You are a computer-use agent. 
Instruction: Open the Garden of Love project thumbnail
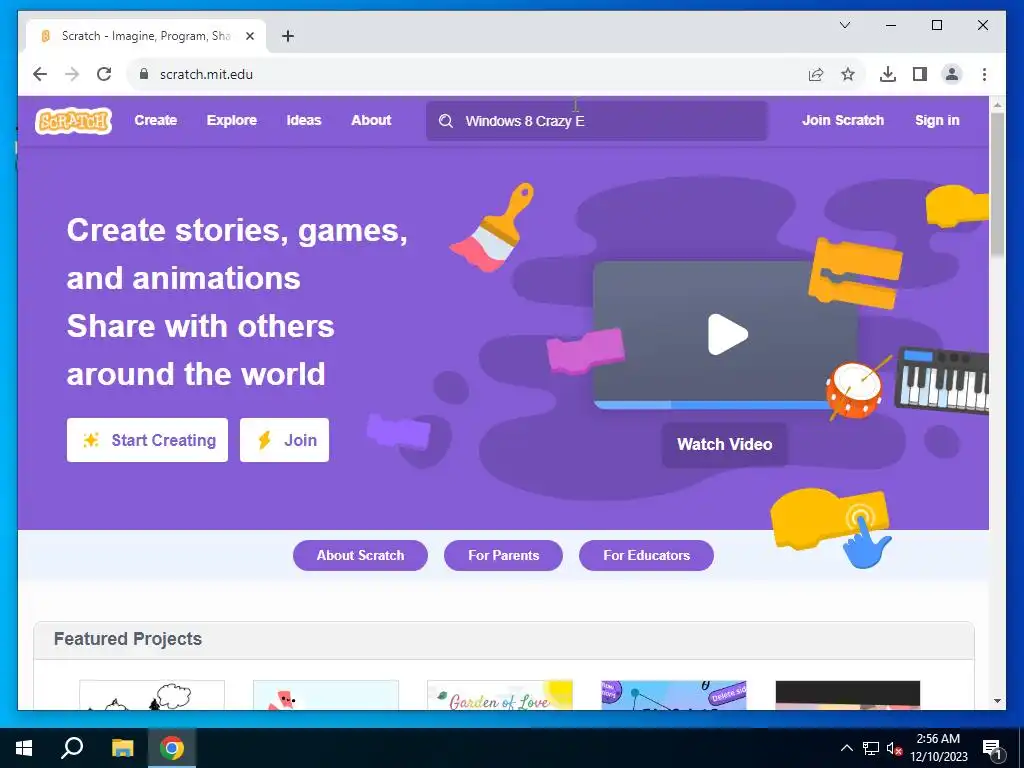pyautogui.click(x=500, y=695)
